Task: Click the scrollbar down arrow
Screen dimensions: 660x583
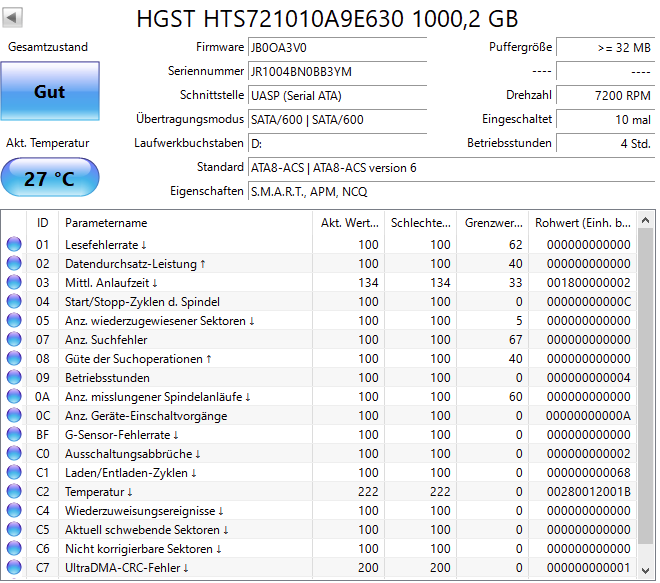Action: pos(645,571)
